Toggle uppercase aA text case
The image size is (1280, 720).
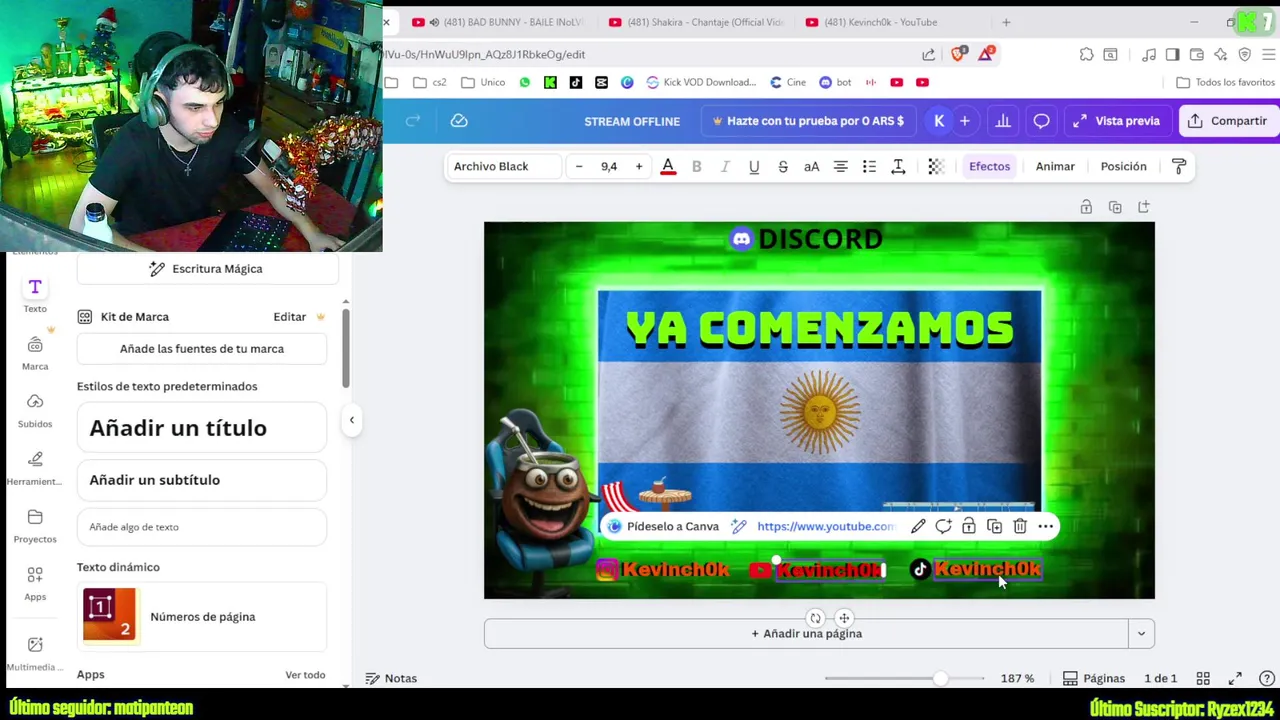(812, 167)
